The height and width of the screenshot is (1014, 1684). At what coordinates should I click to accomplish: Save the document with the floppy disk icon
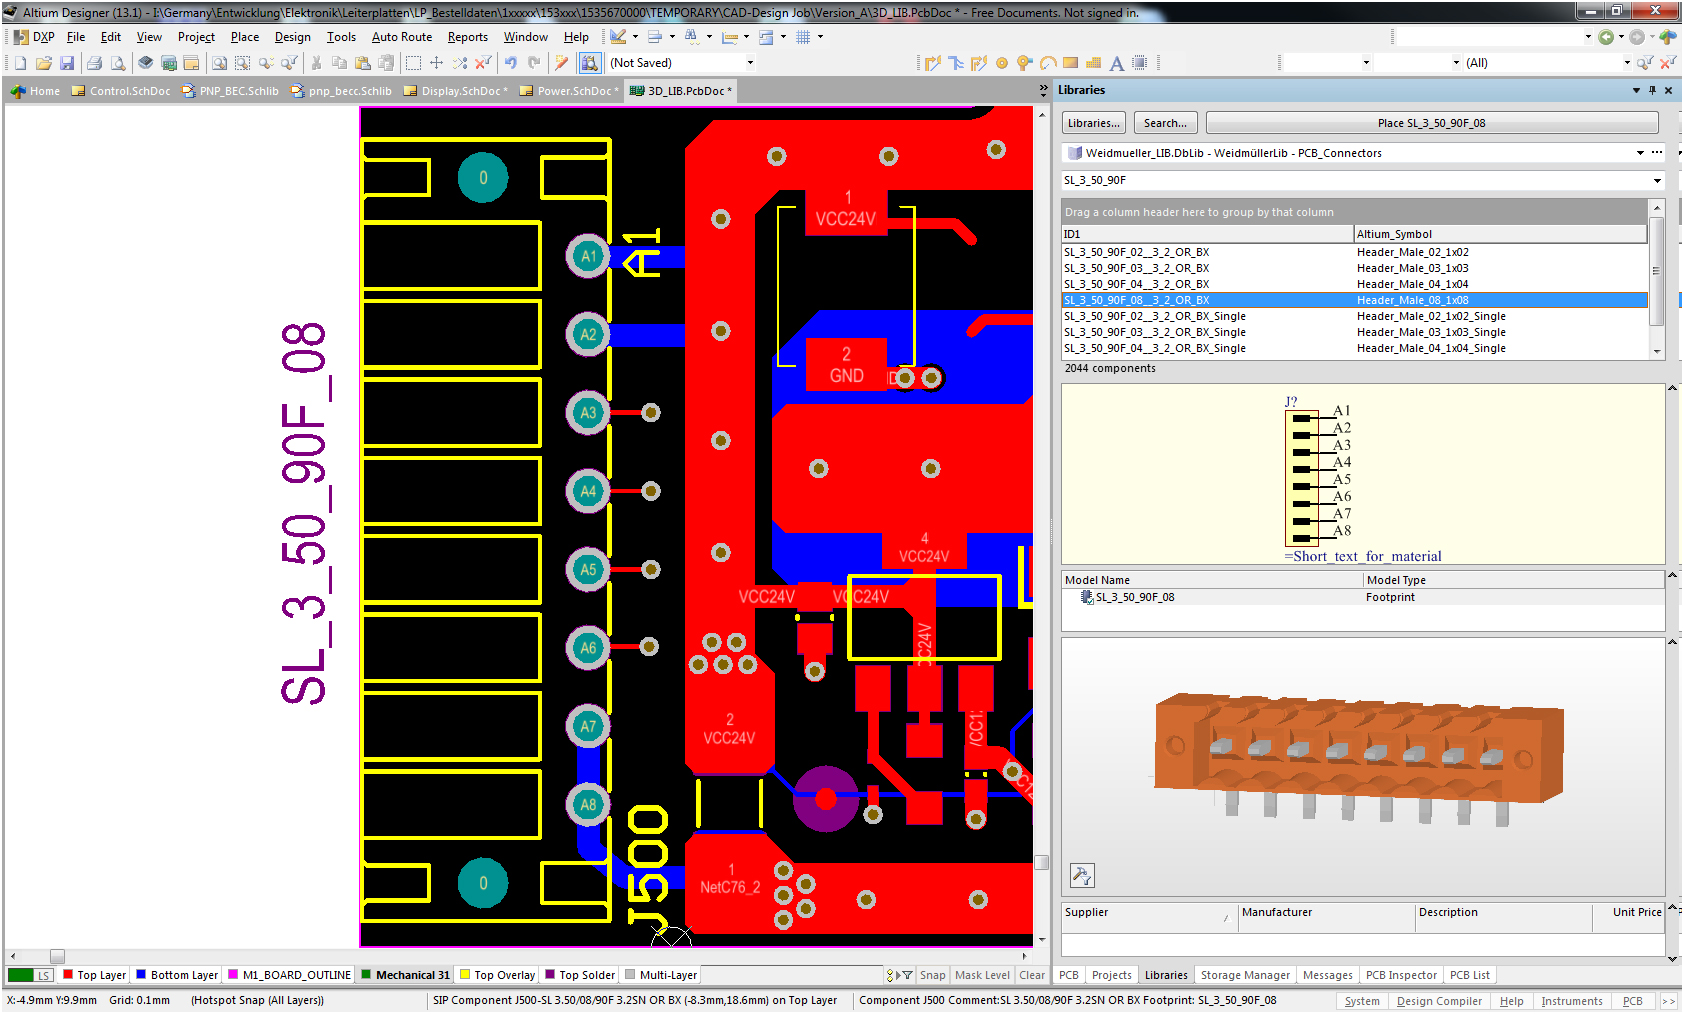coord(67,63)
